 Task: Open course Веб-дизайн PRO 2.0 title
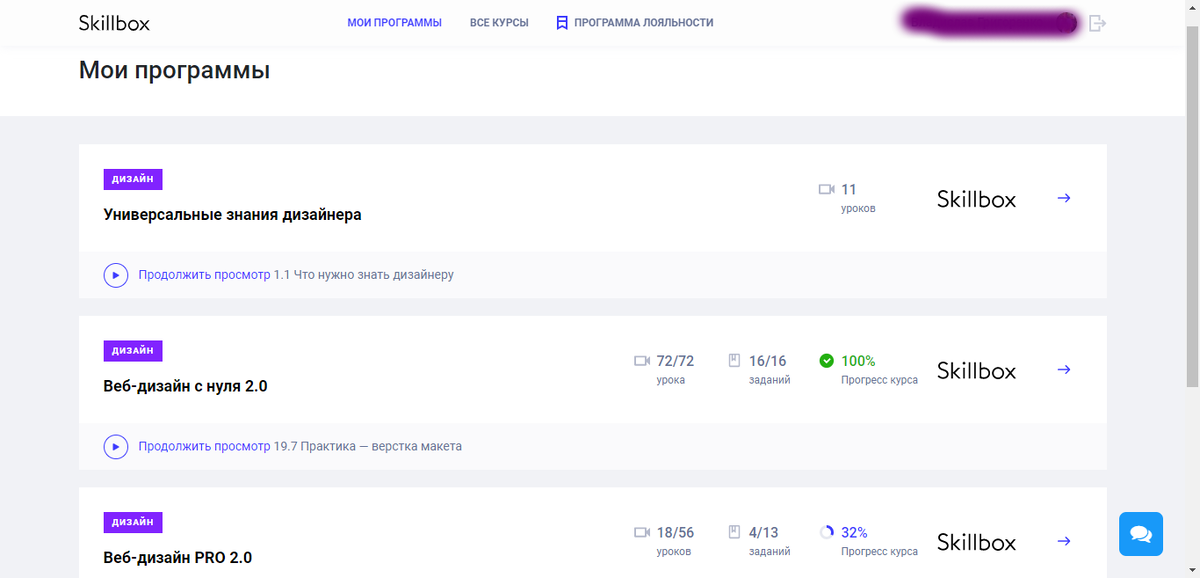click(x=178, y=558)
